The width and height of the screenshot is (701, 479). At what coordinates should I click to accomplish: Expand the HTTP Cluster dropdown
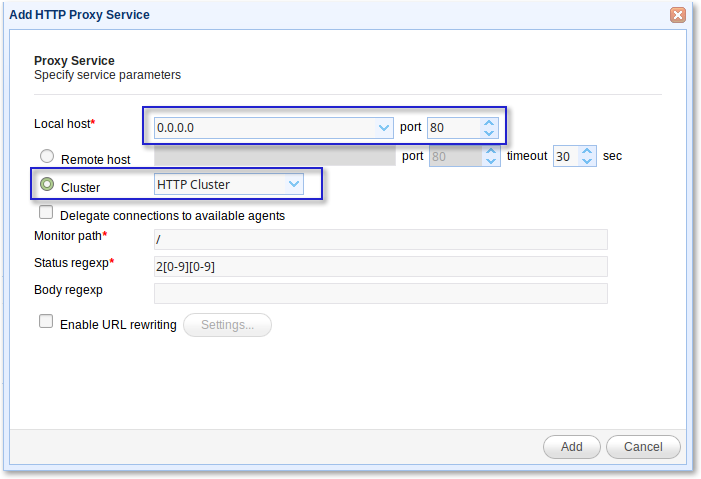point(294,184)
